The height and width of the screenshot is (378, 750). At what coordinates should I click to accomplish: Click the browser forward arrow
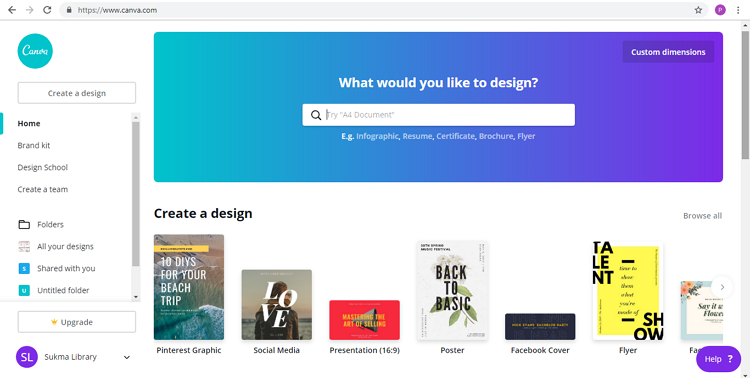pyautogui.click(x=30, y=10)
